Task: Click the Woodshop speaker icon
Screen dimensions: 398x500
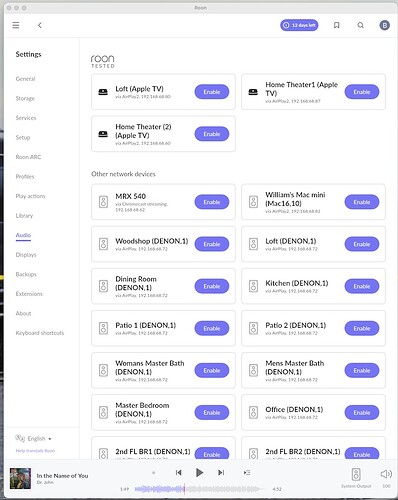Action: click(x=103, y=244)
